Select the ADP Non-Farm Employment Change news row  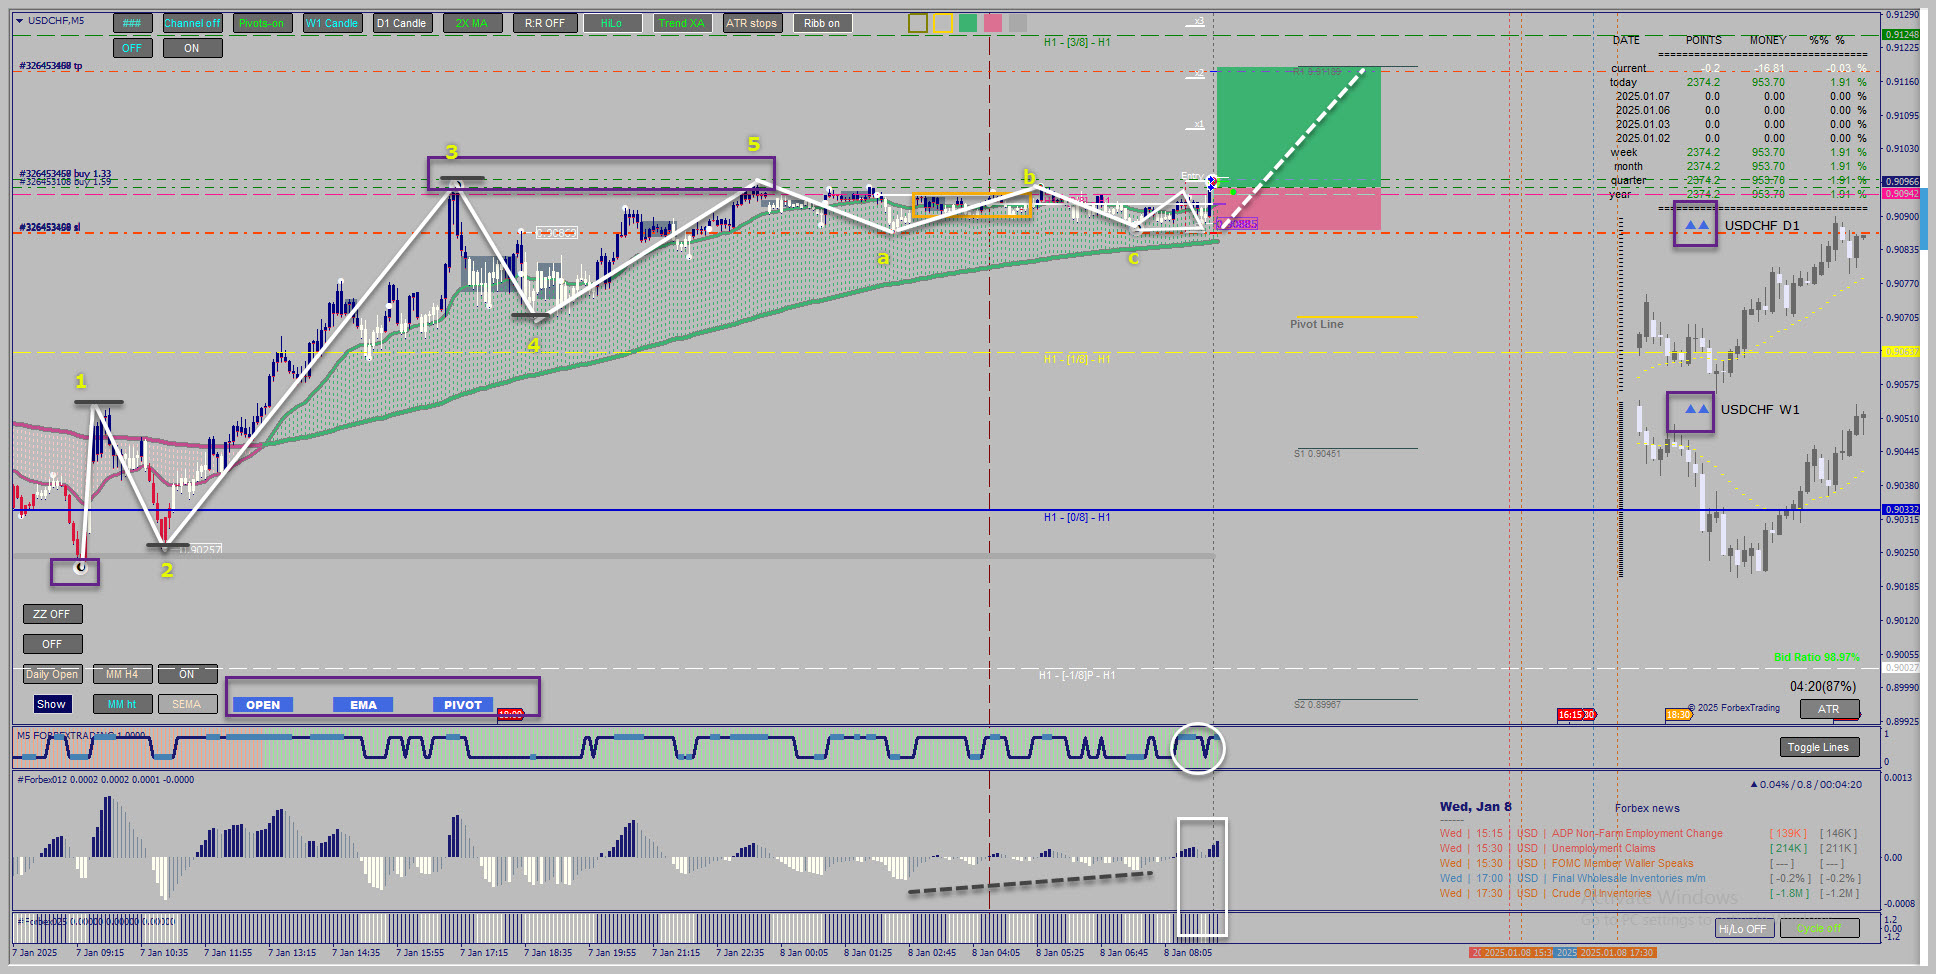(x=1648, y=833)
